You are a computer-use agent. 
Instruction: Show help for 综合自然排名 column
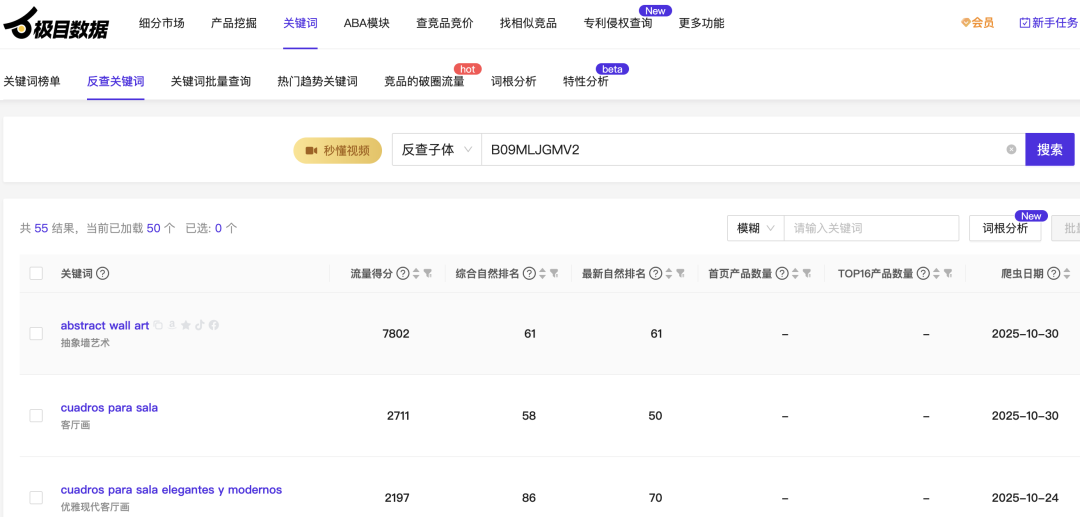pyautogui.click(x=529, y=273)
